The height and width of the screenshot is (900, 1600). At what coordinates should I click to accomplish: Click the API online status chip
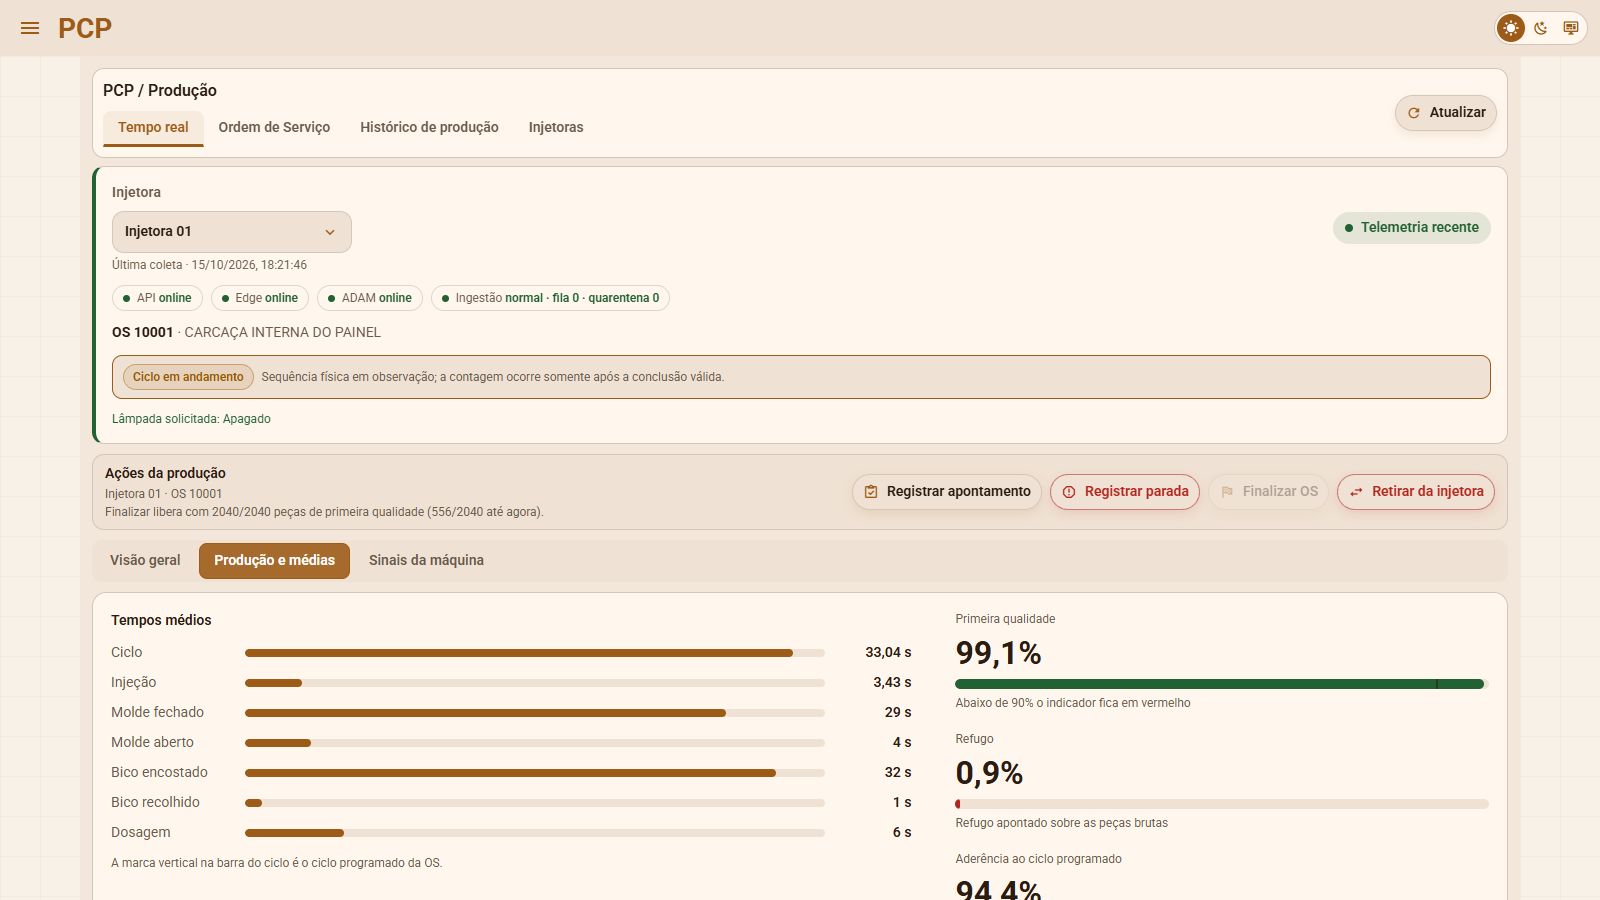158,298
